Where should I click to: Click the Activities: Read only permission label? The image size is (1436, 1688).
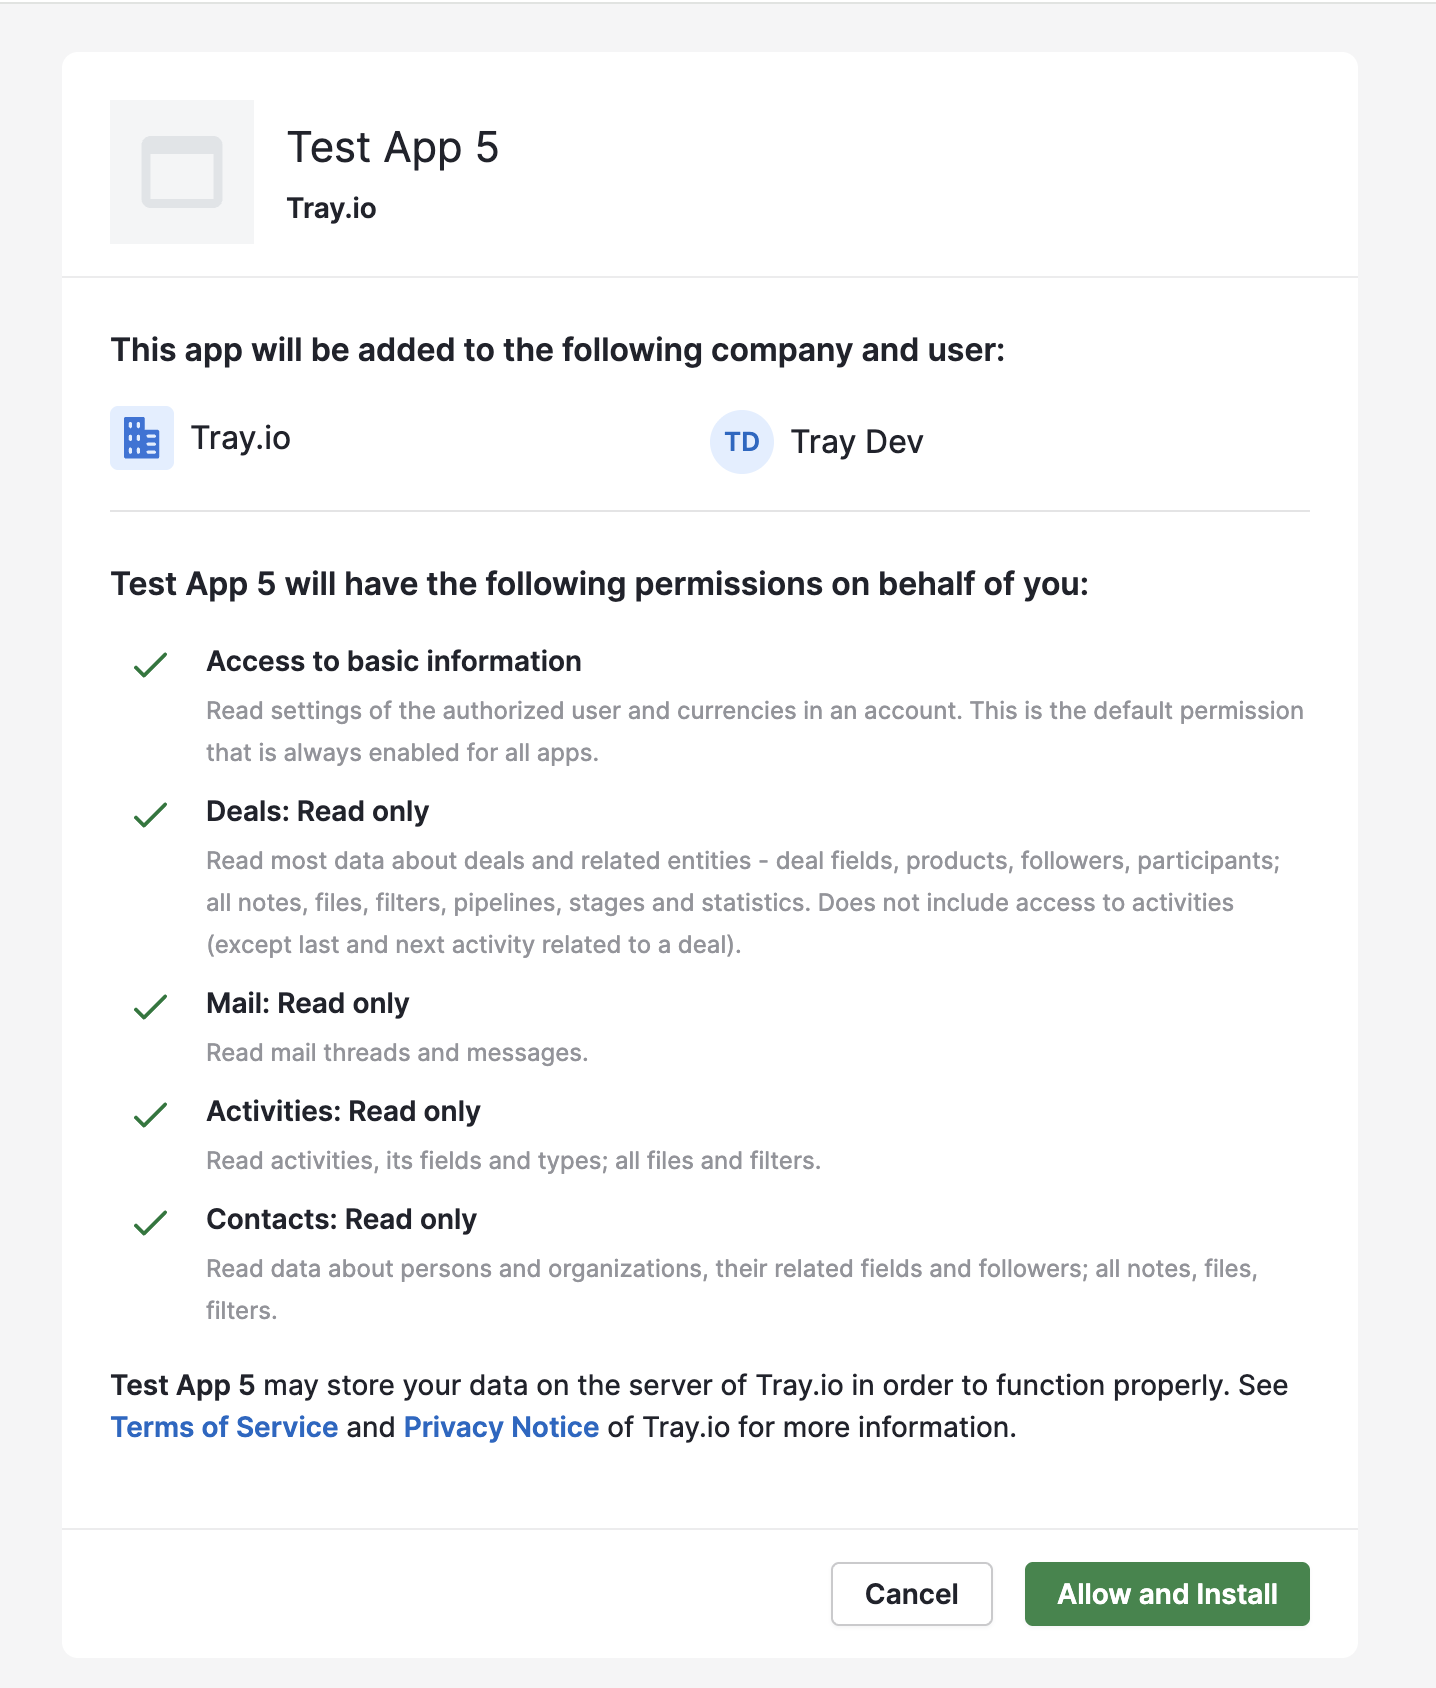(343, 1111)
